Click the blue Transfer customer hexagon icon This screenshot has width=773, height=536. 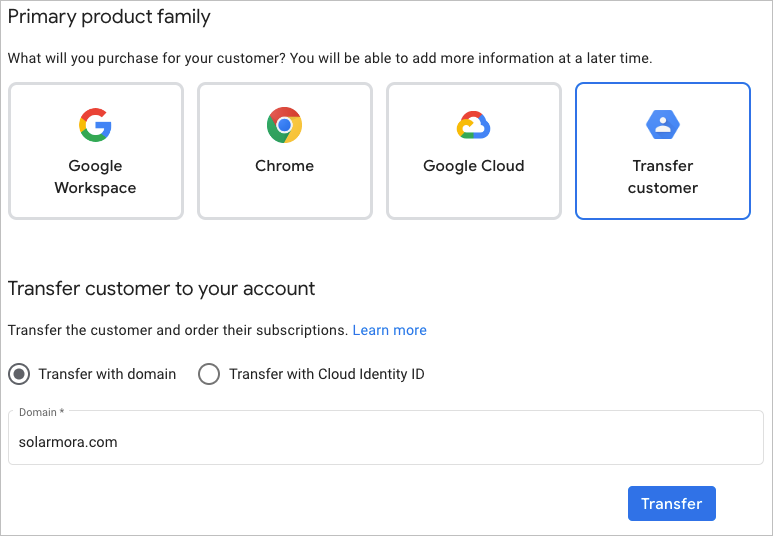tap(663, 125)
